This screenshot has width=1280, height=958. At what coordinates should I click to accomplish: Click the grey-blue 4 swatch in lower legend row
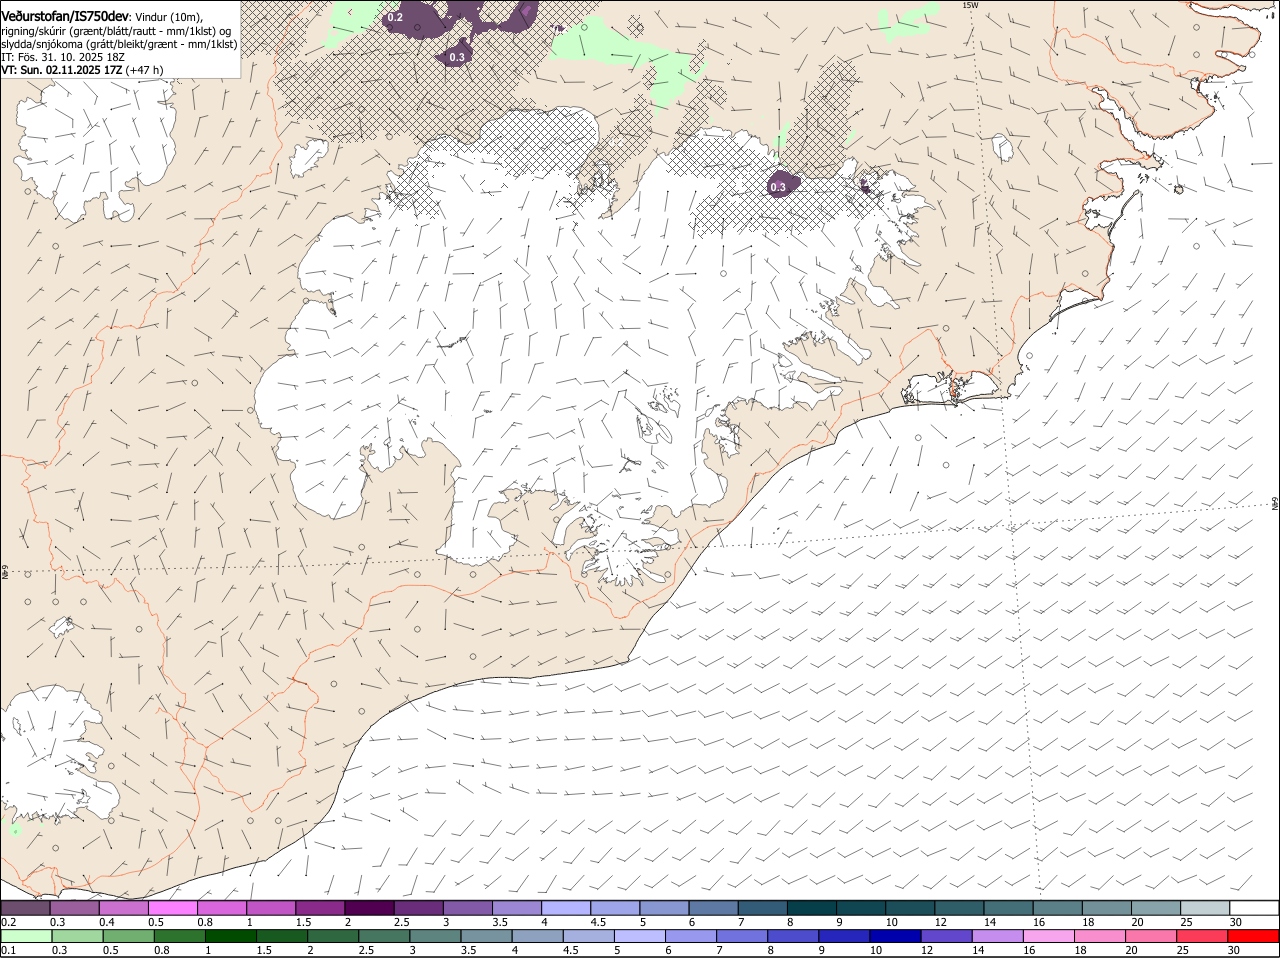537,936
